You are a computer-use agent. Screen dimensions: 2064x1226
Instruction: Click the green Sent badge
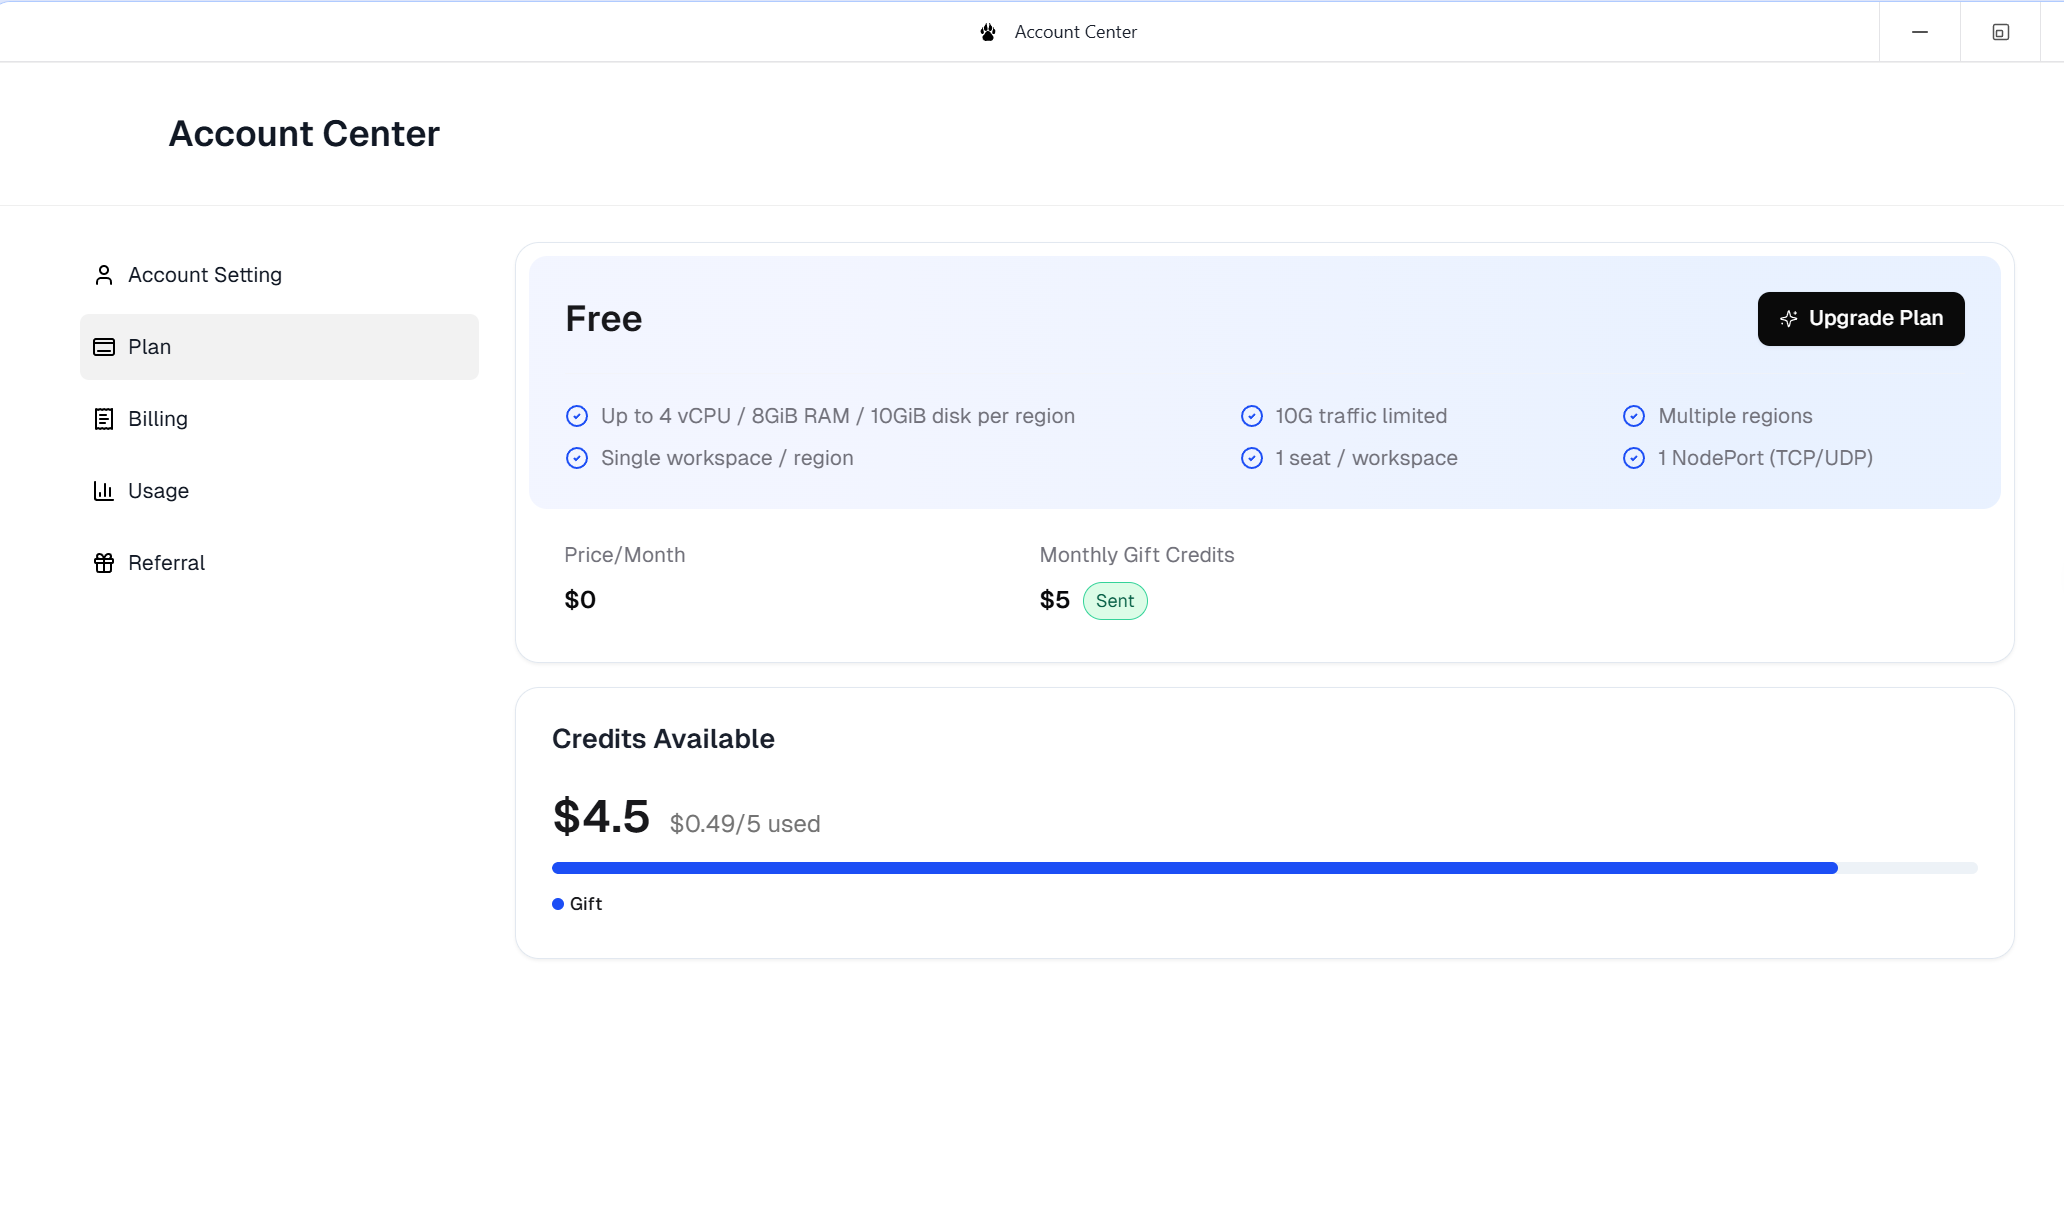(x=1115, y=601)
